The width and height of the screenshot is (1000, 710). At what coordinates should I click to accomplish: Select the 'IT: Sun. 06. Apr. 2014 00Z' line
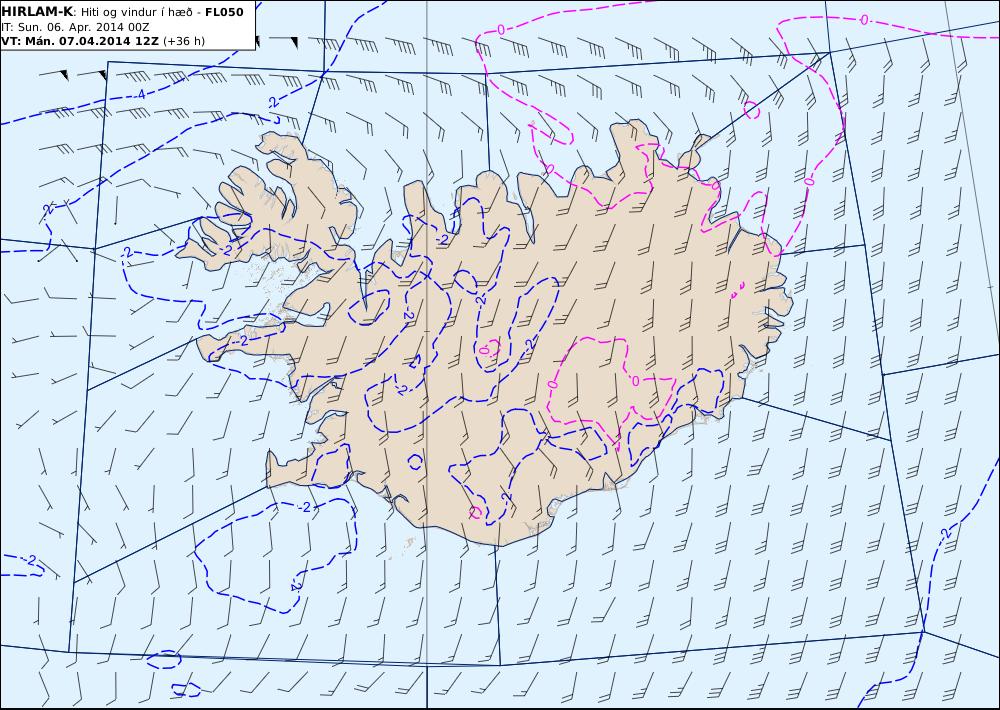(x=75, y=27)
